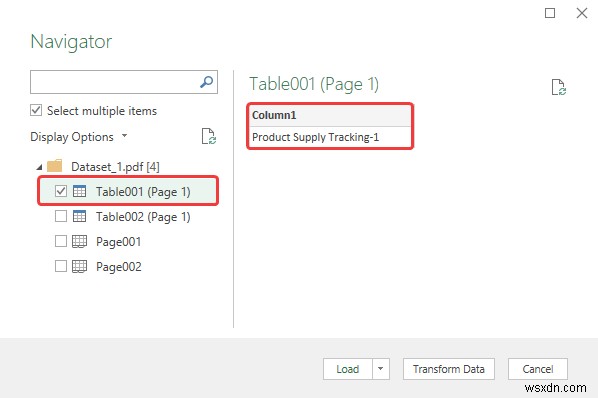This screenshot has height=398, width=598.
Task: Click the table icon next to Table001 (Page 1)
Action: [x=79, y=191]
